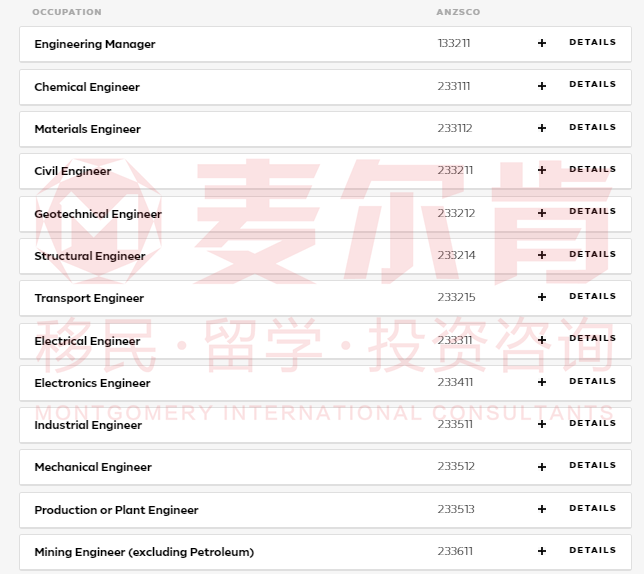Select the Electrical Engineer occupation name

(x=87, y=341)
